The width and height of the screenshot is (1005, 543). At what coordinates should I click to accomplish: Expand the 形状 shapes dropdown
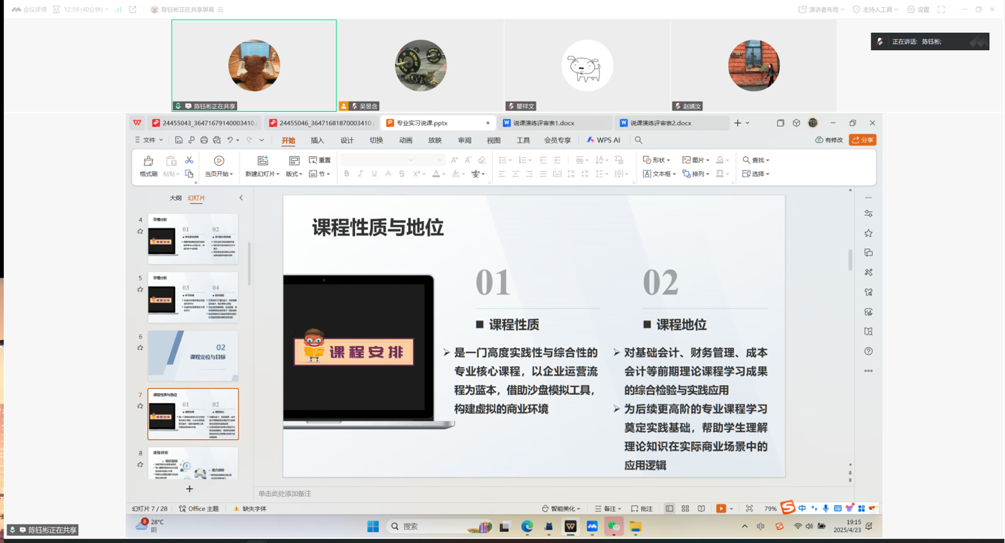pyautogui.click(x=659, y=160)
